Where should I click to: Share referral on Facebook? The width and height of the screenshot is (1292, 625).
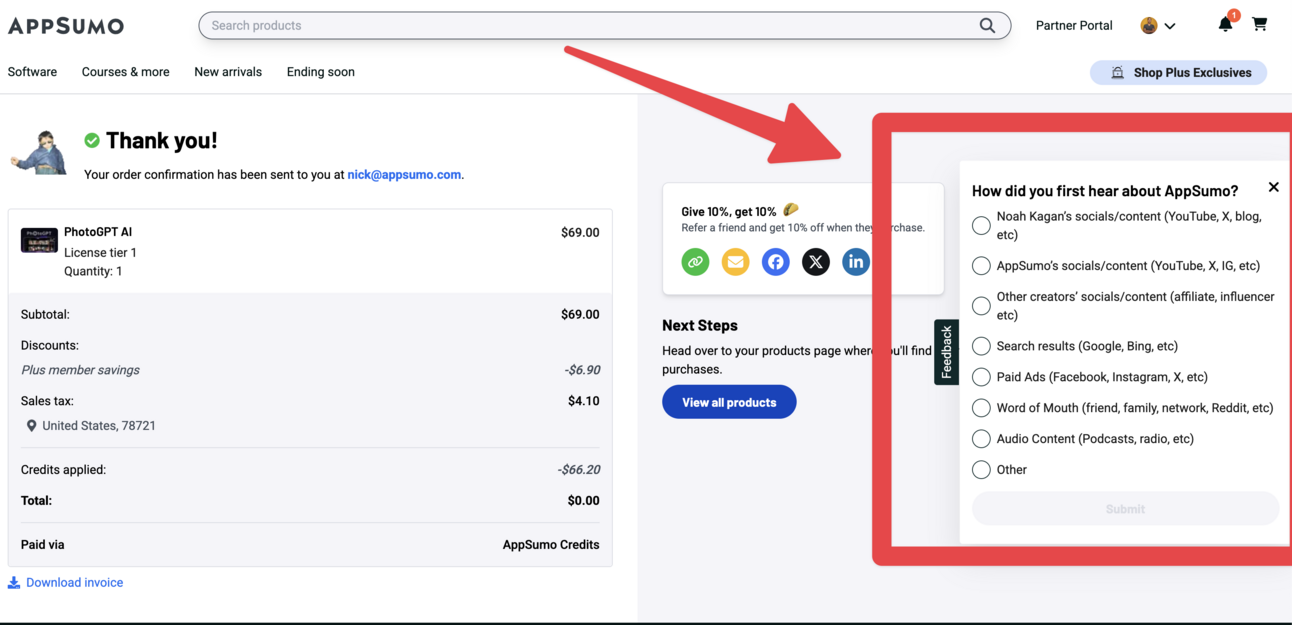click(x=775, y=262)
